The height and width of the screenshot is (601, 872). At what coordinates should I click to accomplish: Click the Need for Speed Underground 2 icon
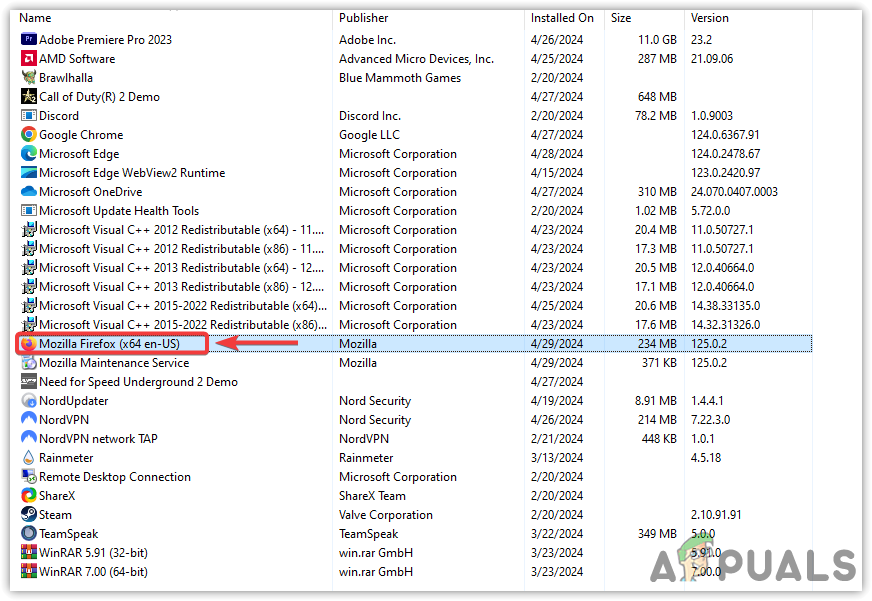point(29,381)
